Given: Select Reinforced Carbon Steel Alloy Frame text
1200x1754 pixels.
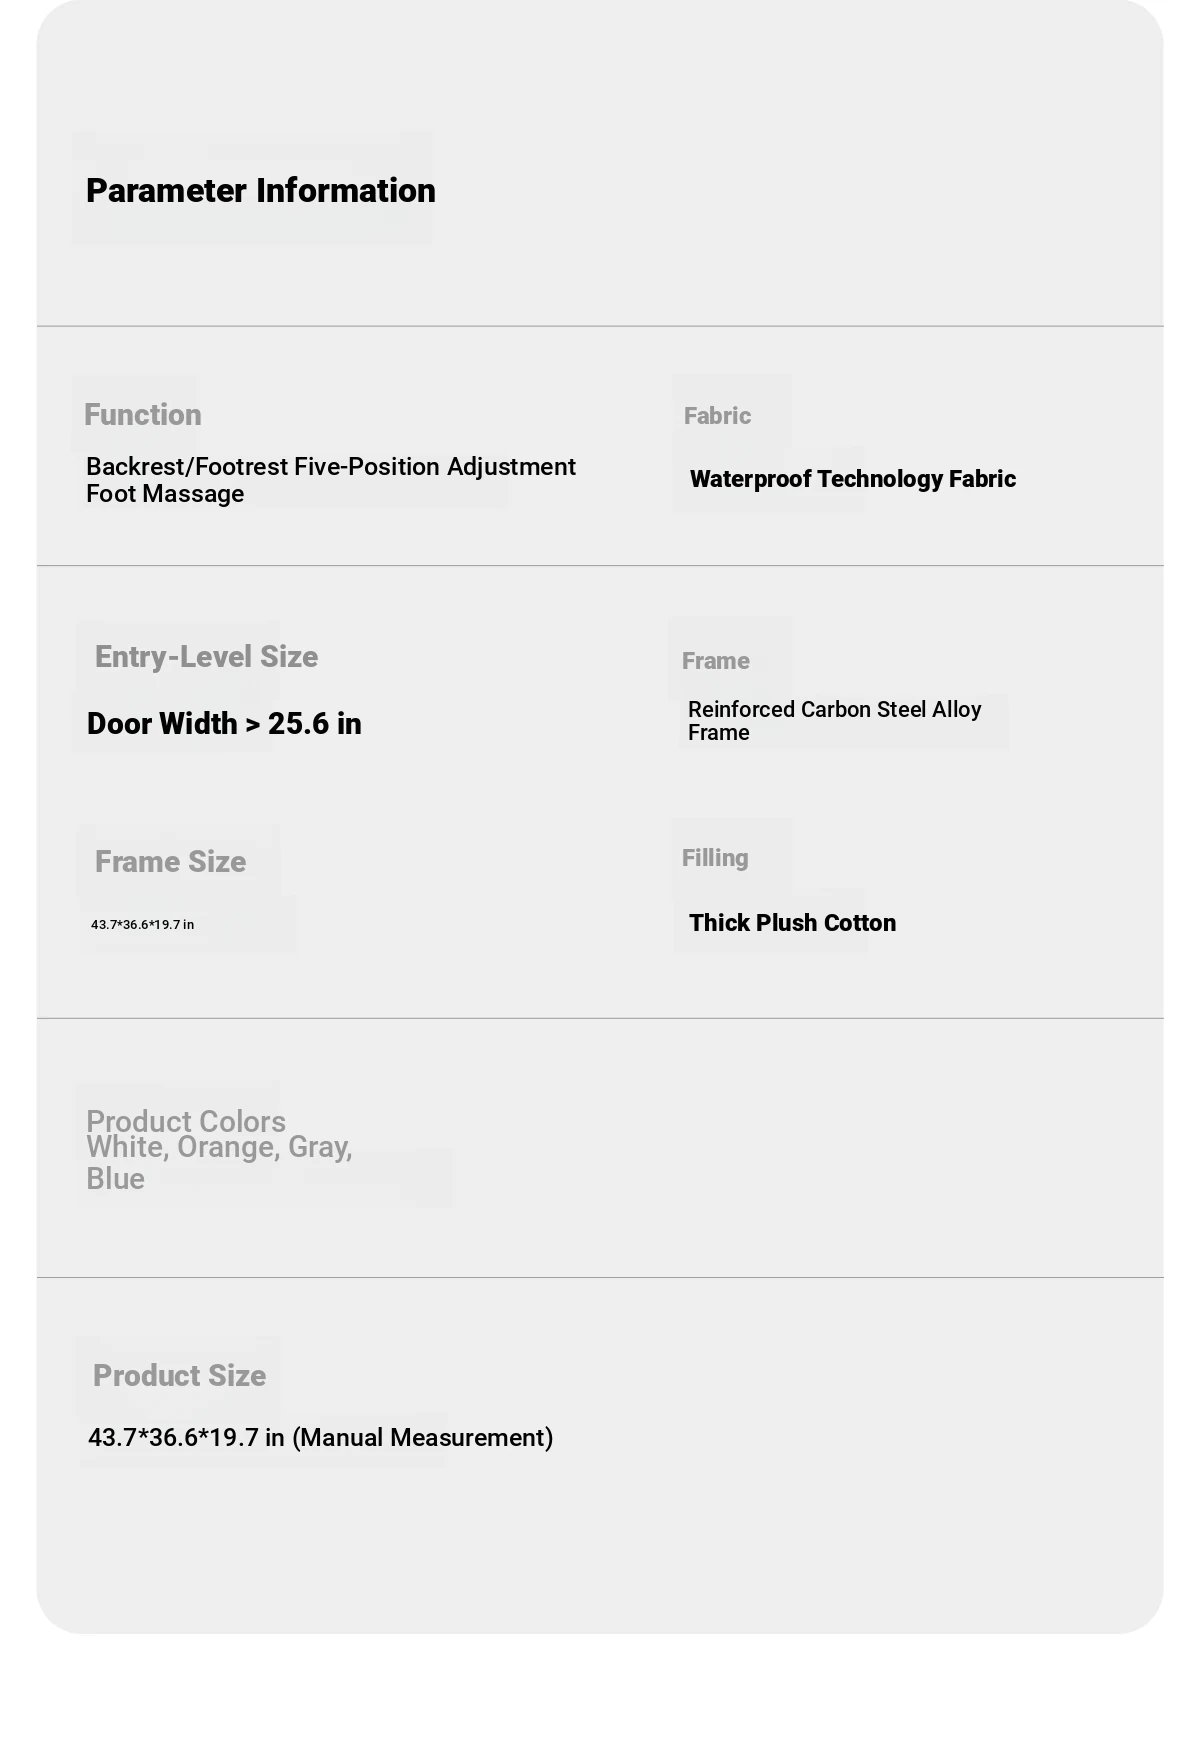Looking at the screenshot, I should (x=834, y=720).
